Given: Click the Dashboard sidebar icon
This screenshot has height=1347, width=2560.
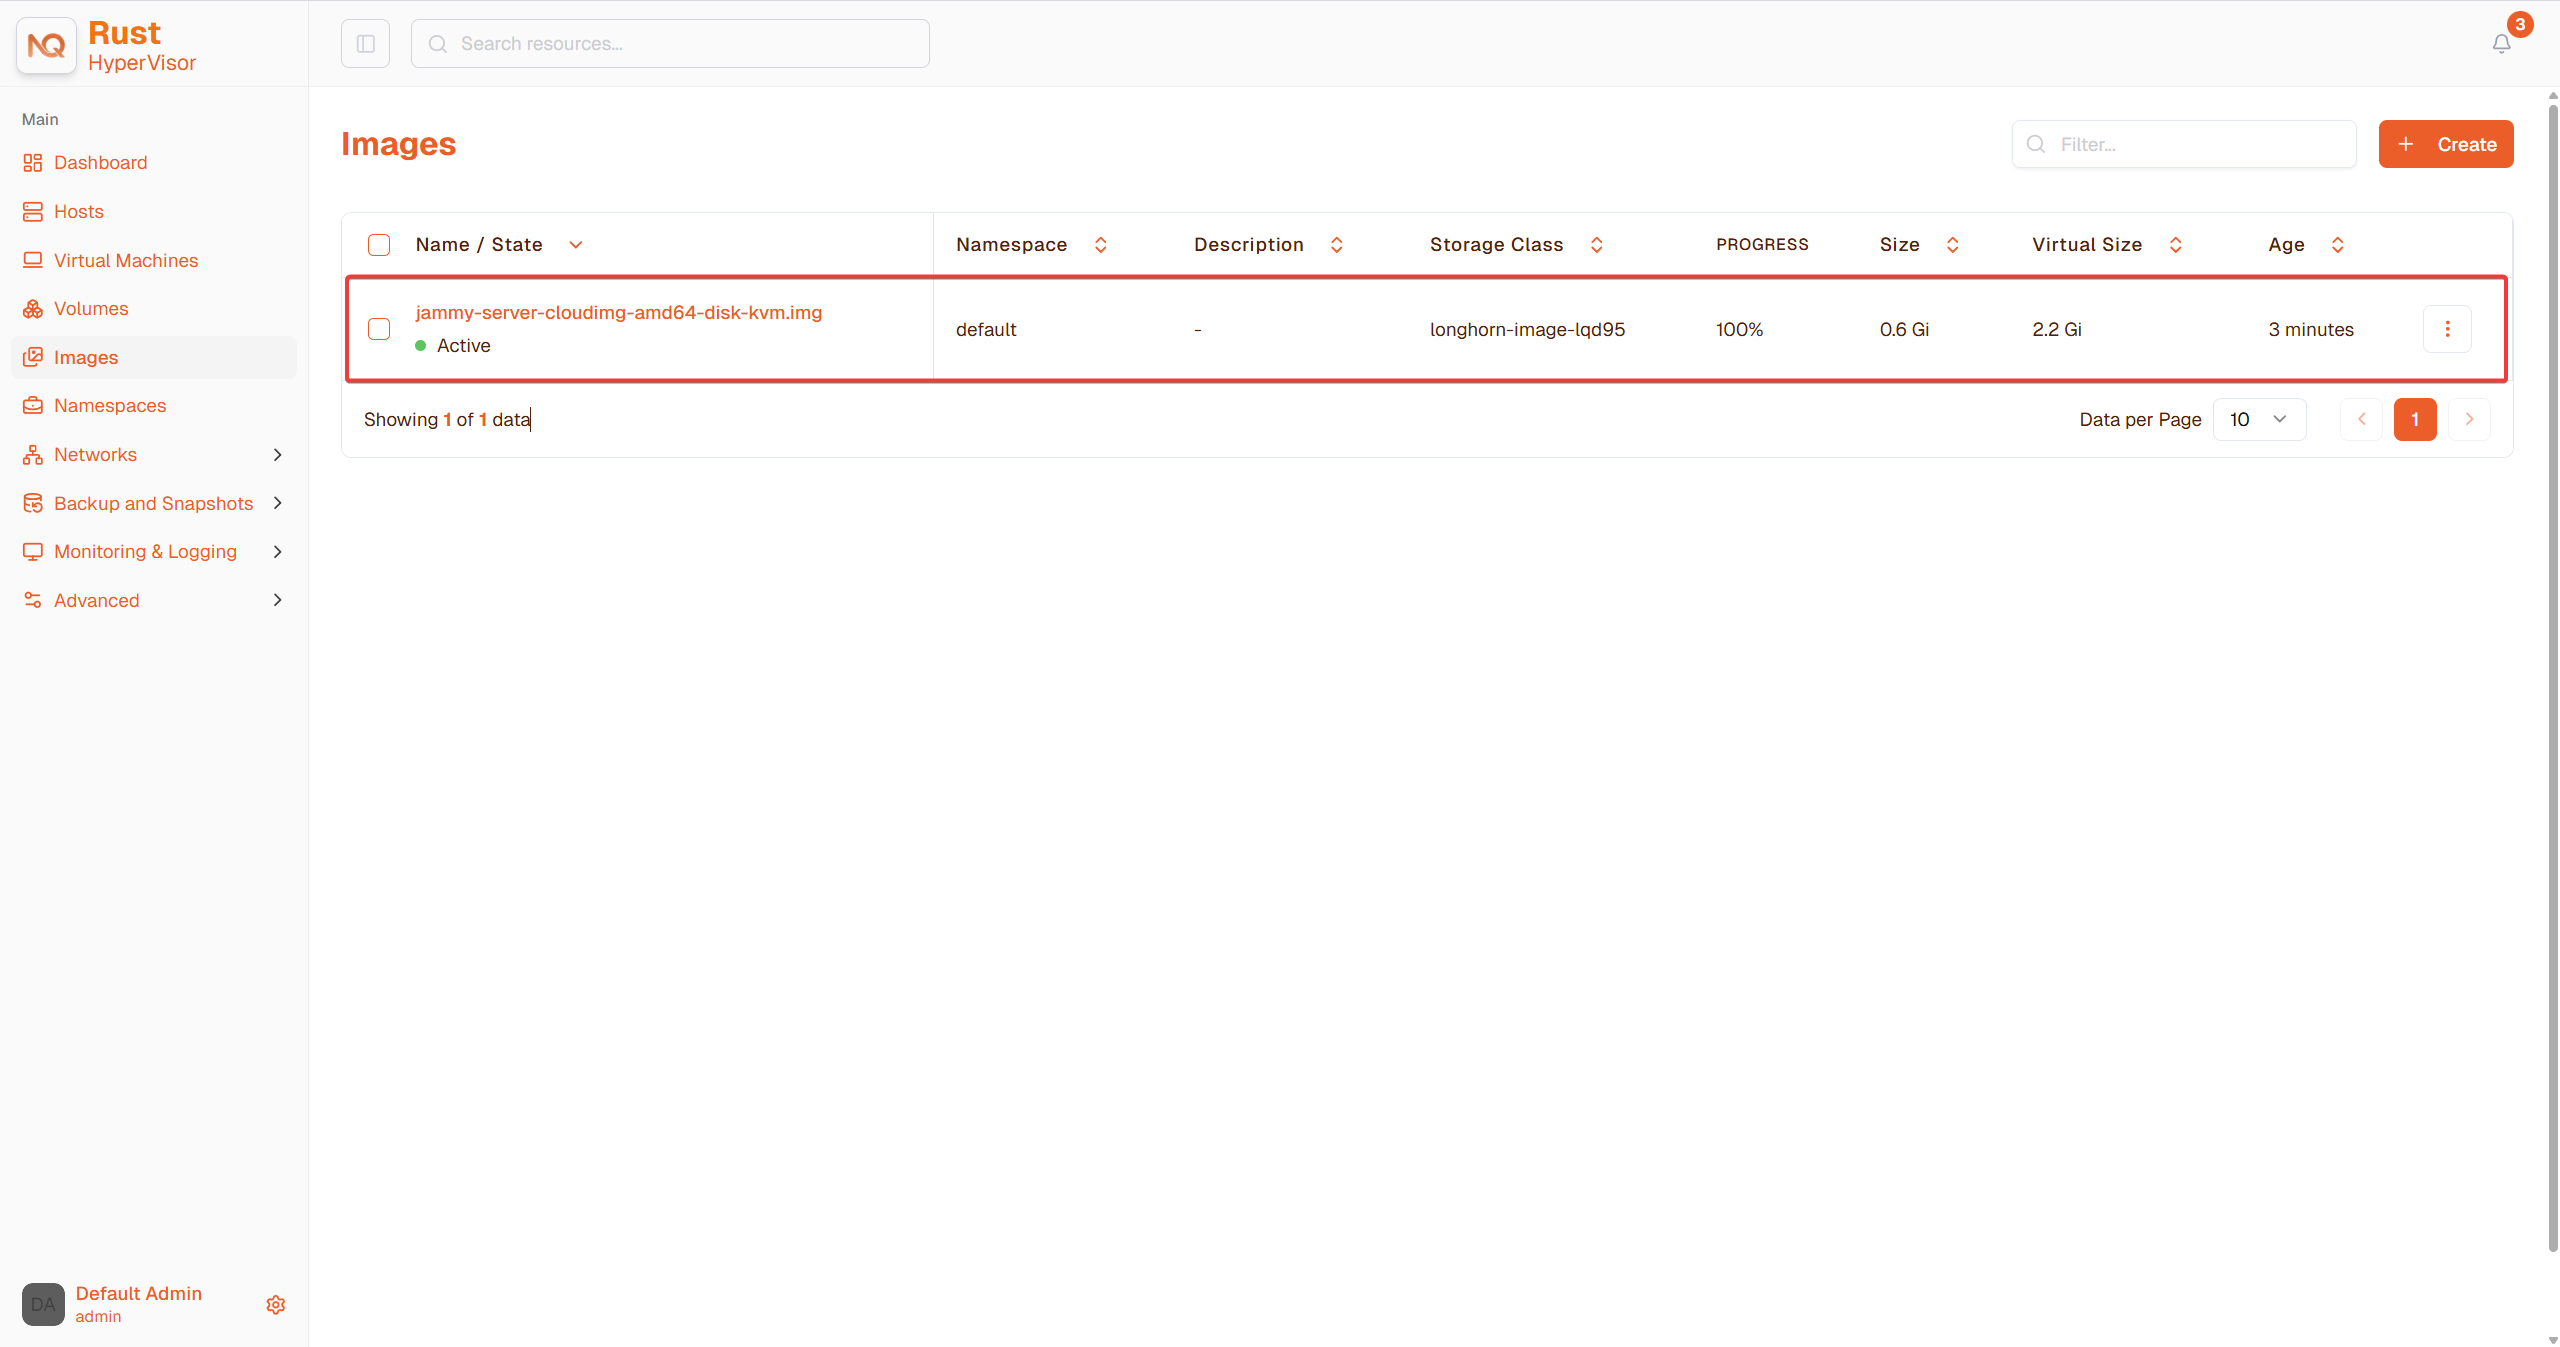Looking at the screenshot, I should [33, 163].
